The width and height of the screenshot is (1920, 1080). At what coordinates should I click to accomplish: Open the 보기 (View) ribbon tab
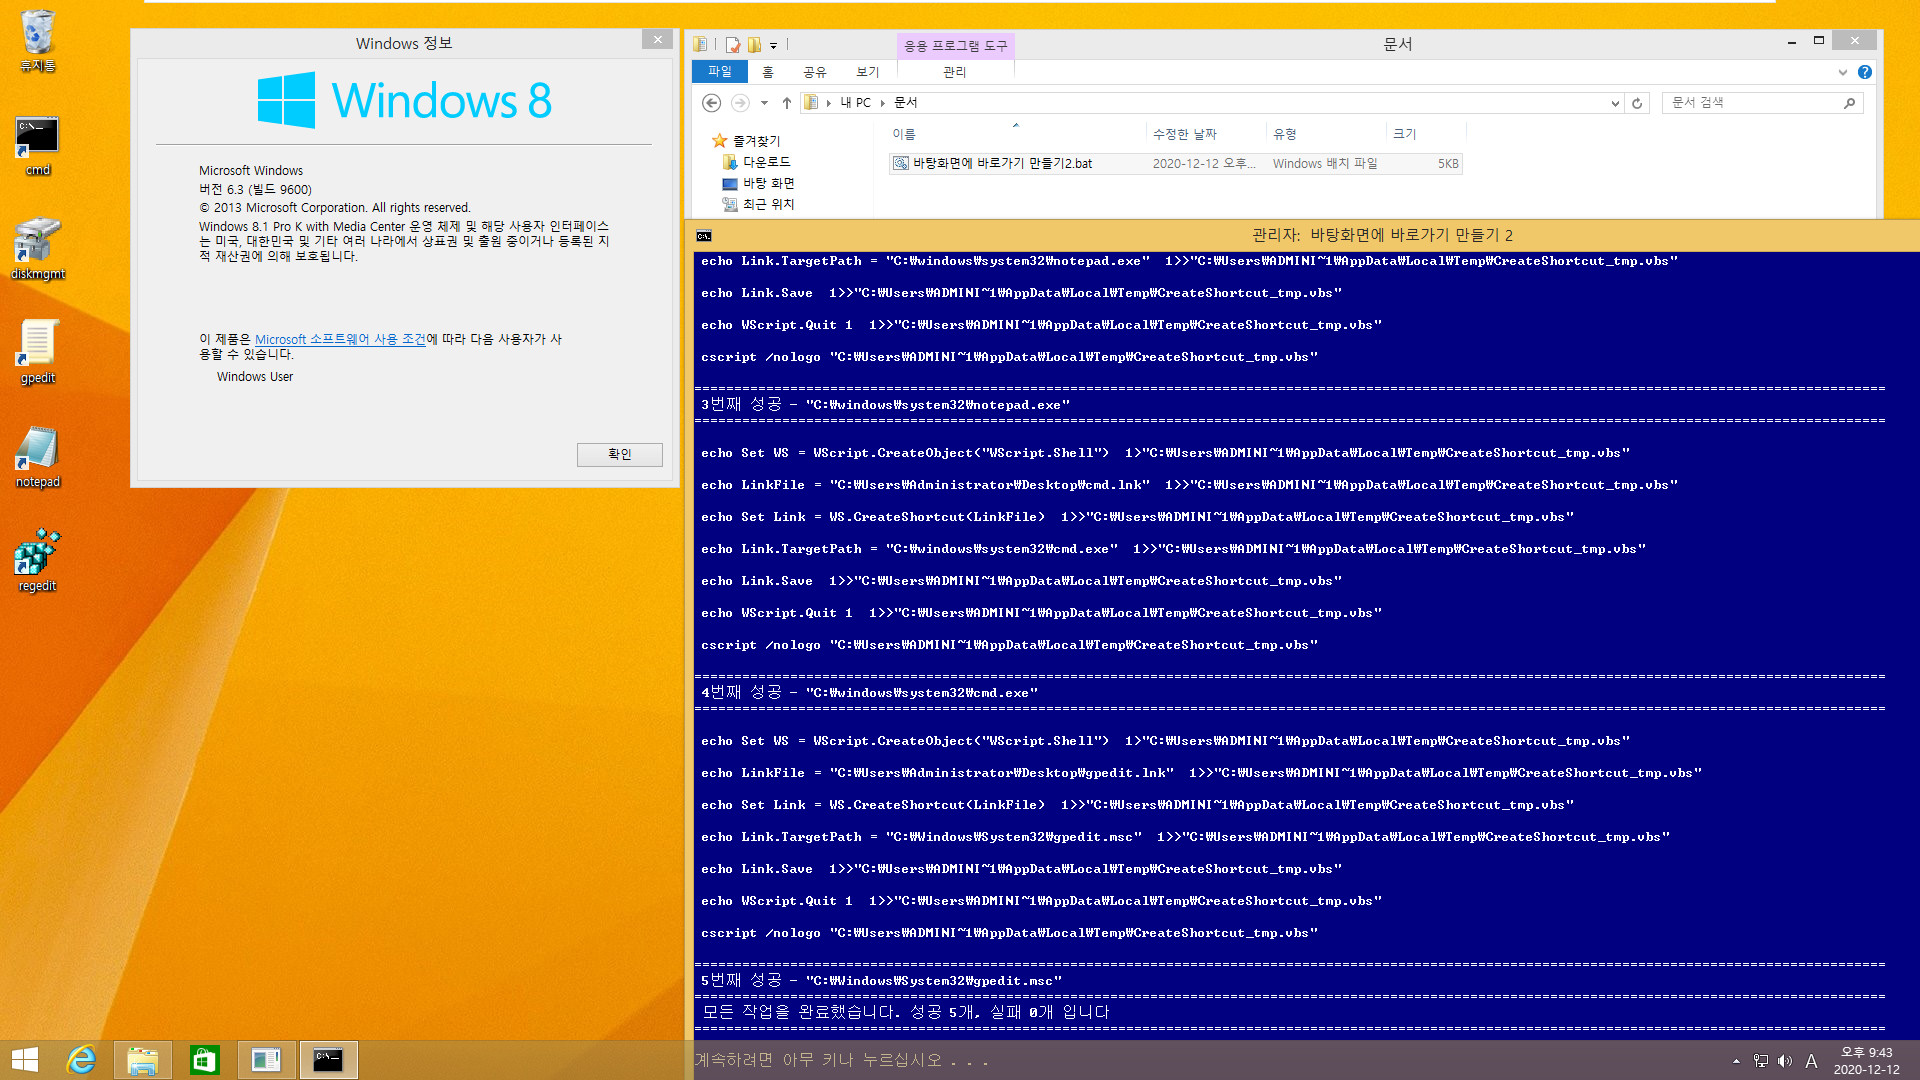[x=868, y=72]
